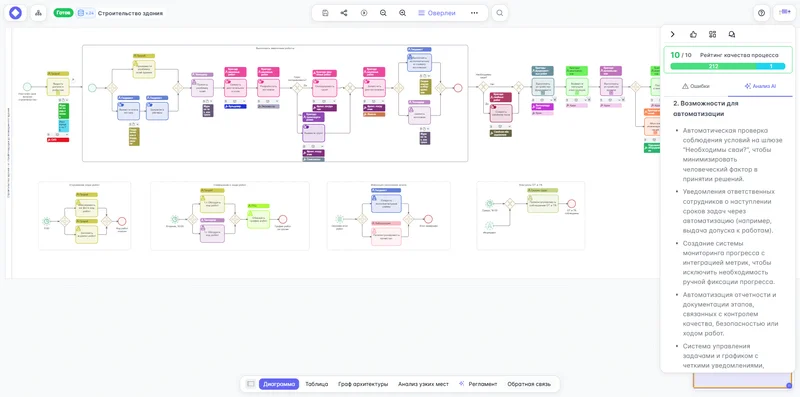Viewport: 800px width, 397px height.
Task: Select the red end event in fourth lower subprocess
Action: tap(571, 203)
